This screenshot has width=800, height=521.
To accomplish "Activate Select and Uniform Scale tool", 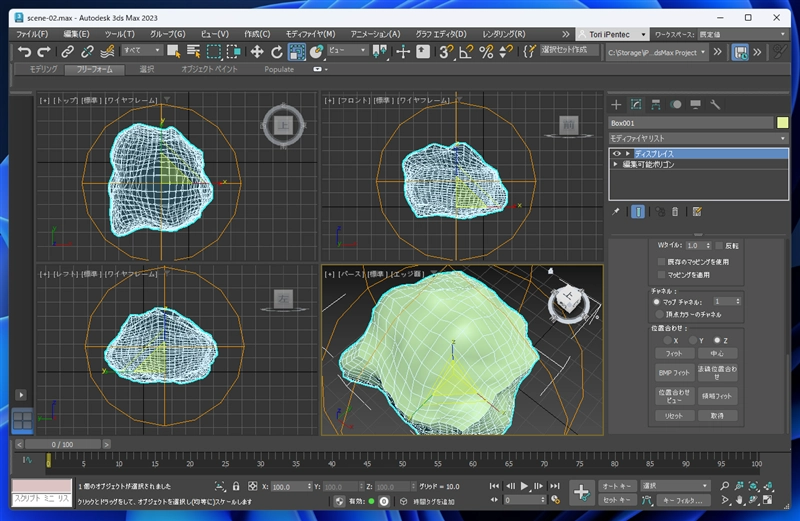I will (296, 52).
